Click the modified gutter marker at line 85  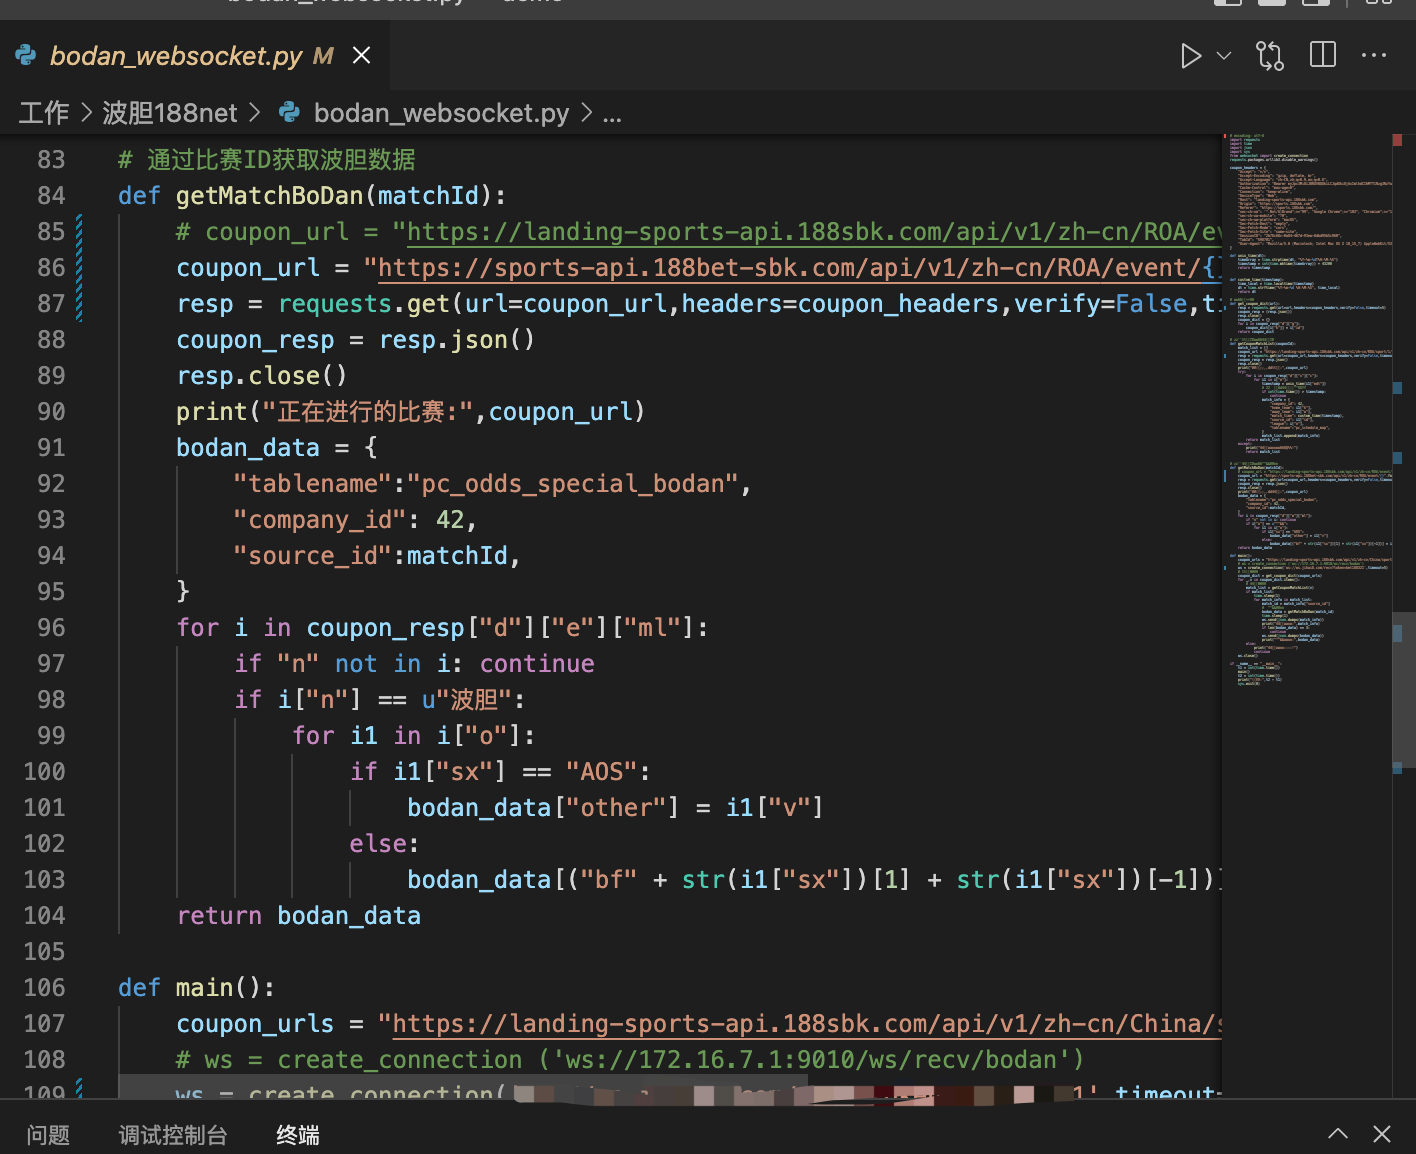point(79,232)
